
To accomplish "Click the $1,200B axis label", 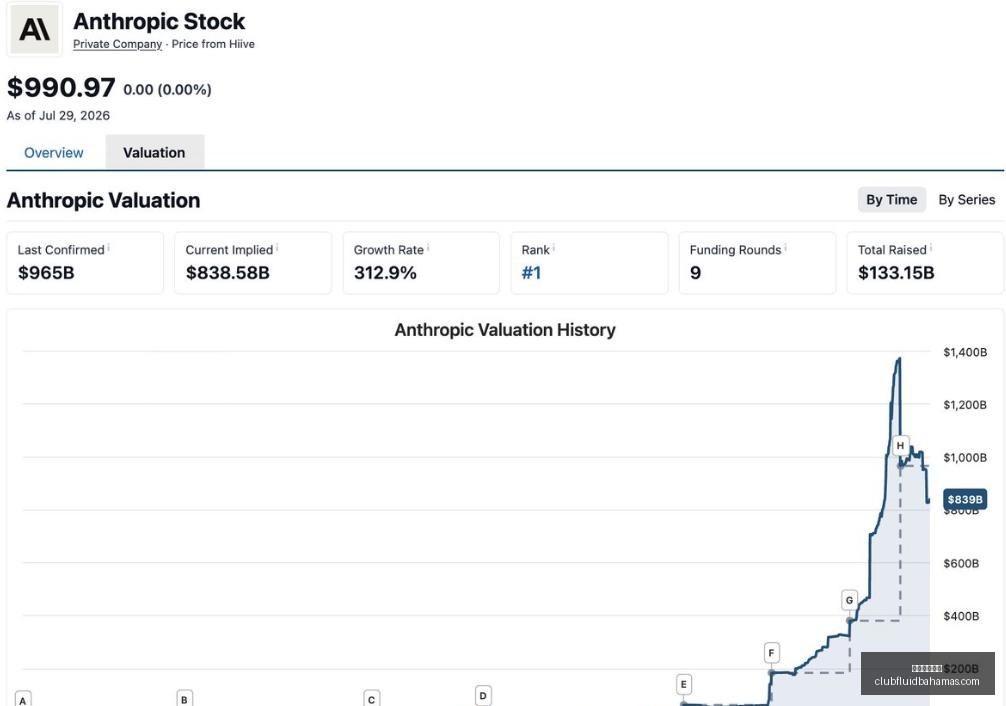I will coord(965,405).
